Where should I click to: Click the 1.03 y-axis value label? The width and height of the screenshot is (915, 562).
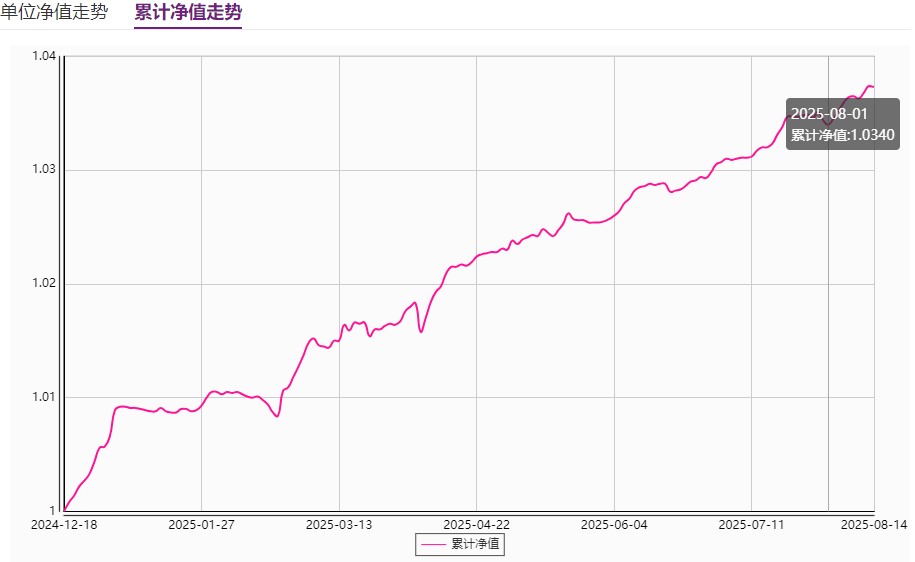pyautogui.click(x=43, y=170)
